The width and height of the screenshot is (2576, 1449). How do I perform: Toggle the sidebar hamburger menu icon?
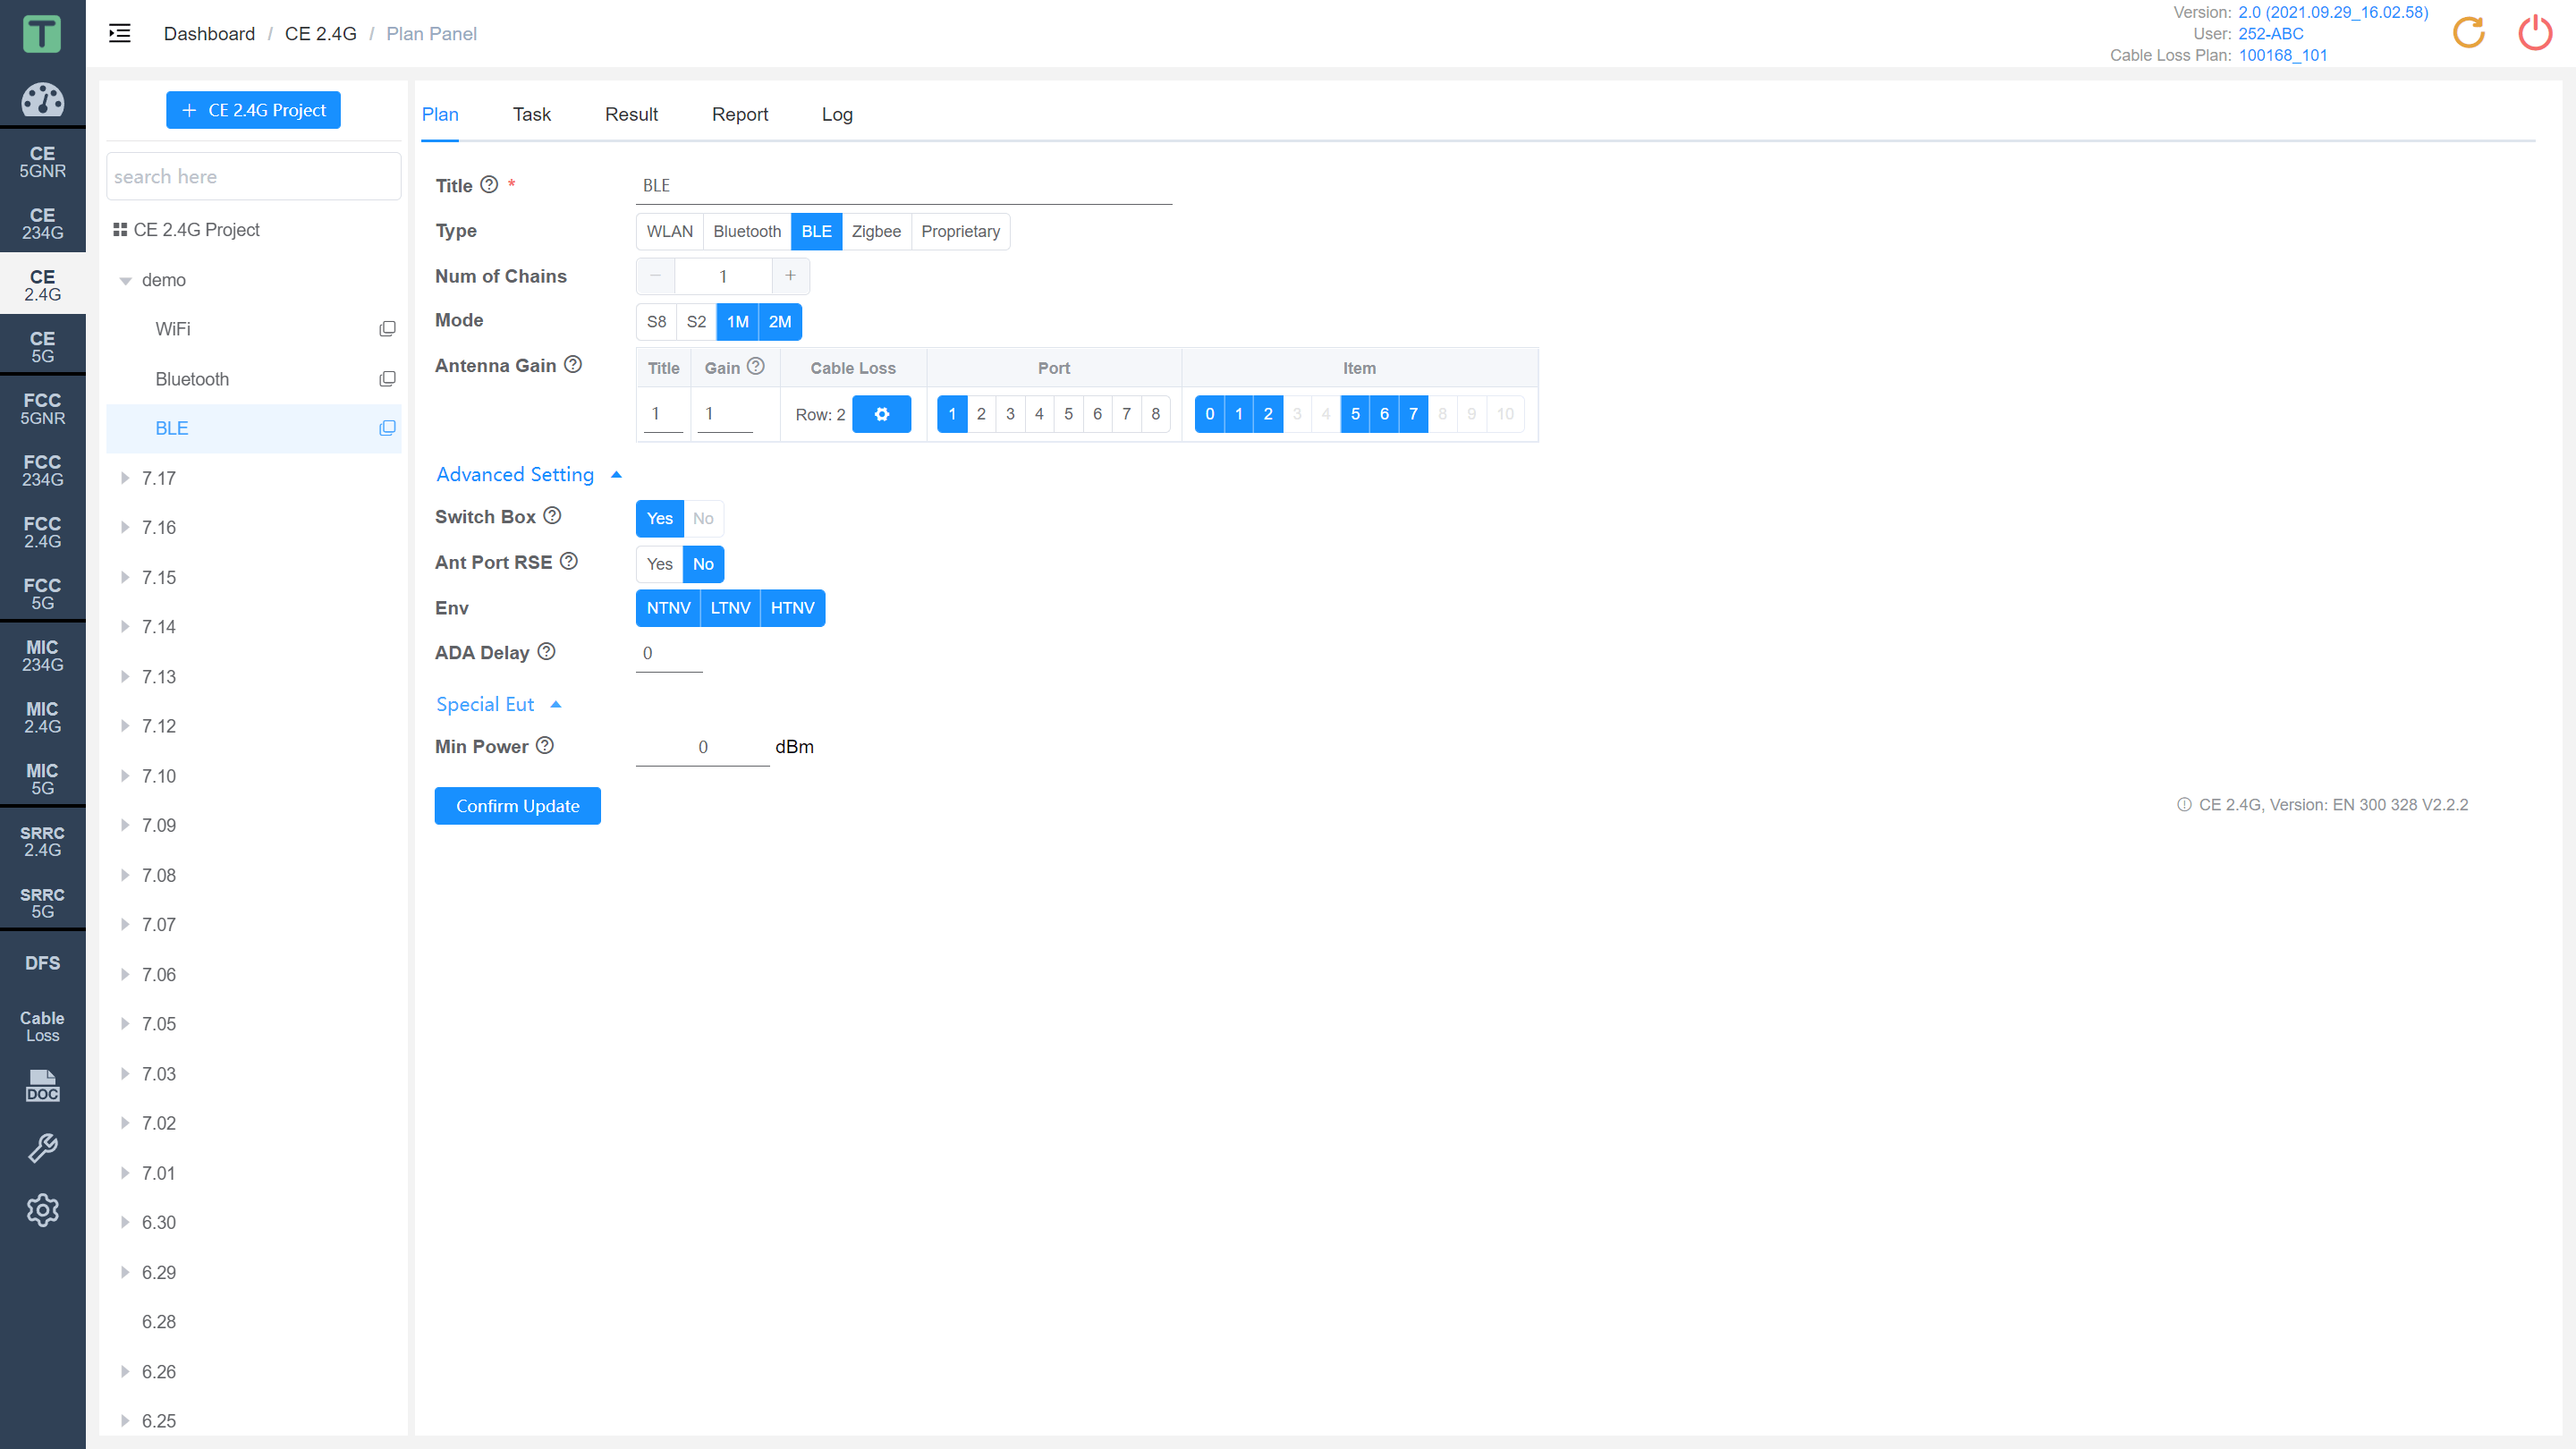[x=120, y=34]
